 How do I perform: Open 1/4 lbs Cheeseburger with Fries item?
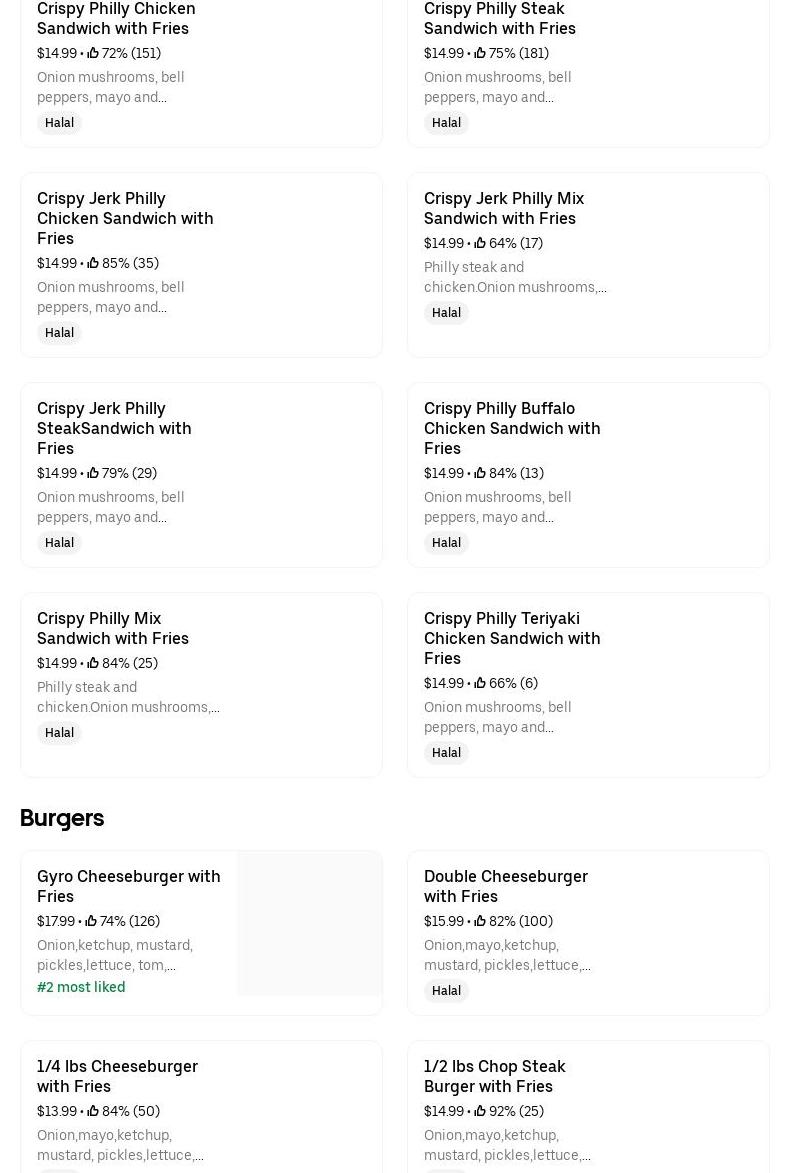(117, 1076)
